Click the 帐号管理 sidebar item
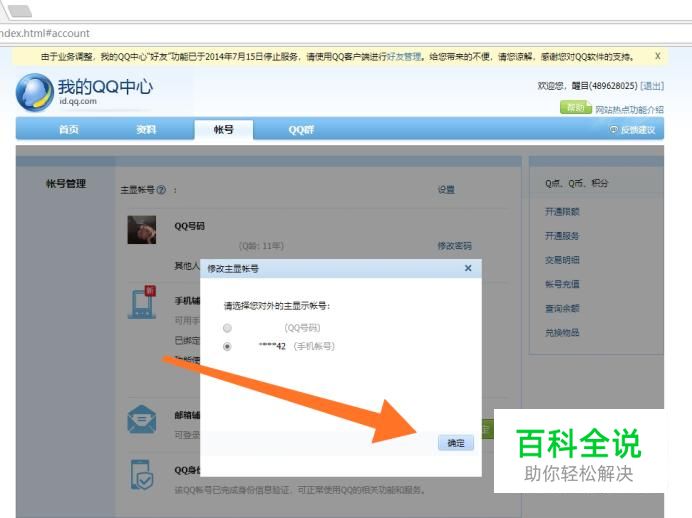 point(66,184)
